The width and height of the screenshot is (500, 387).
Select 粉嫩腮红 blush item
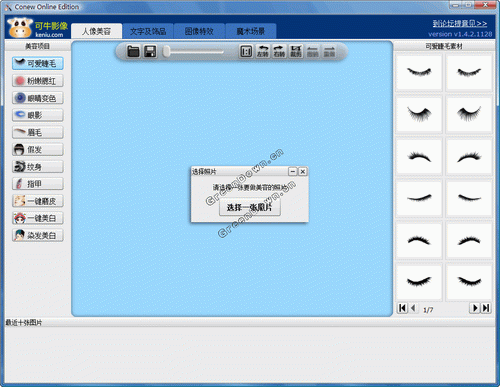click(x=38, y=81)
